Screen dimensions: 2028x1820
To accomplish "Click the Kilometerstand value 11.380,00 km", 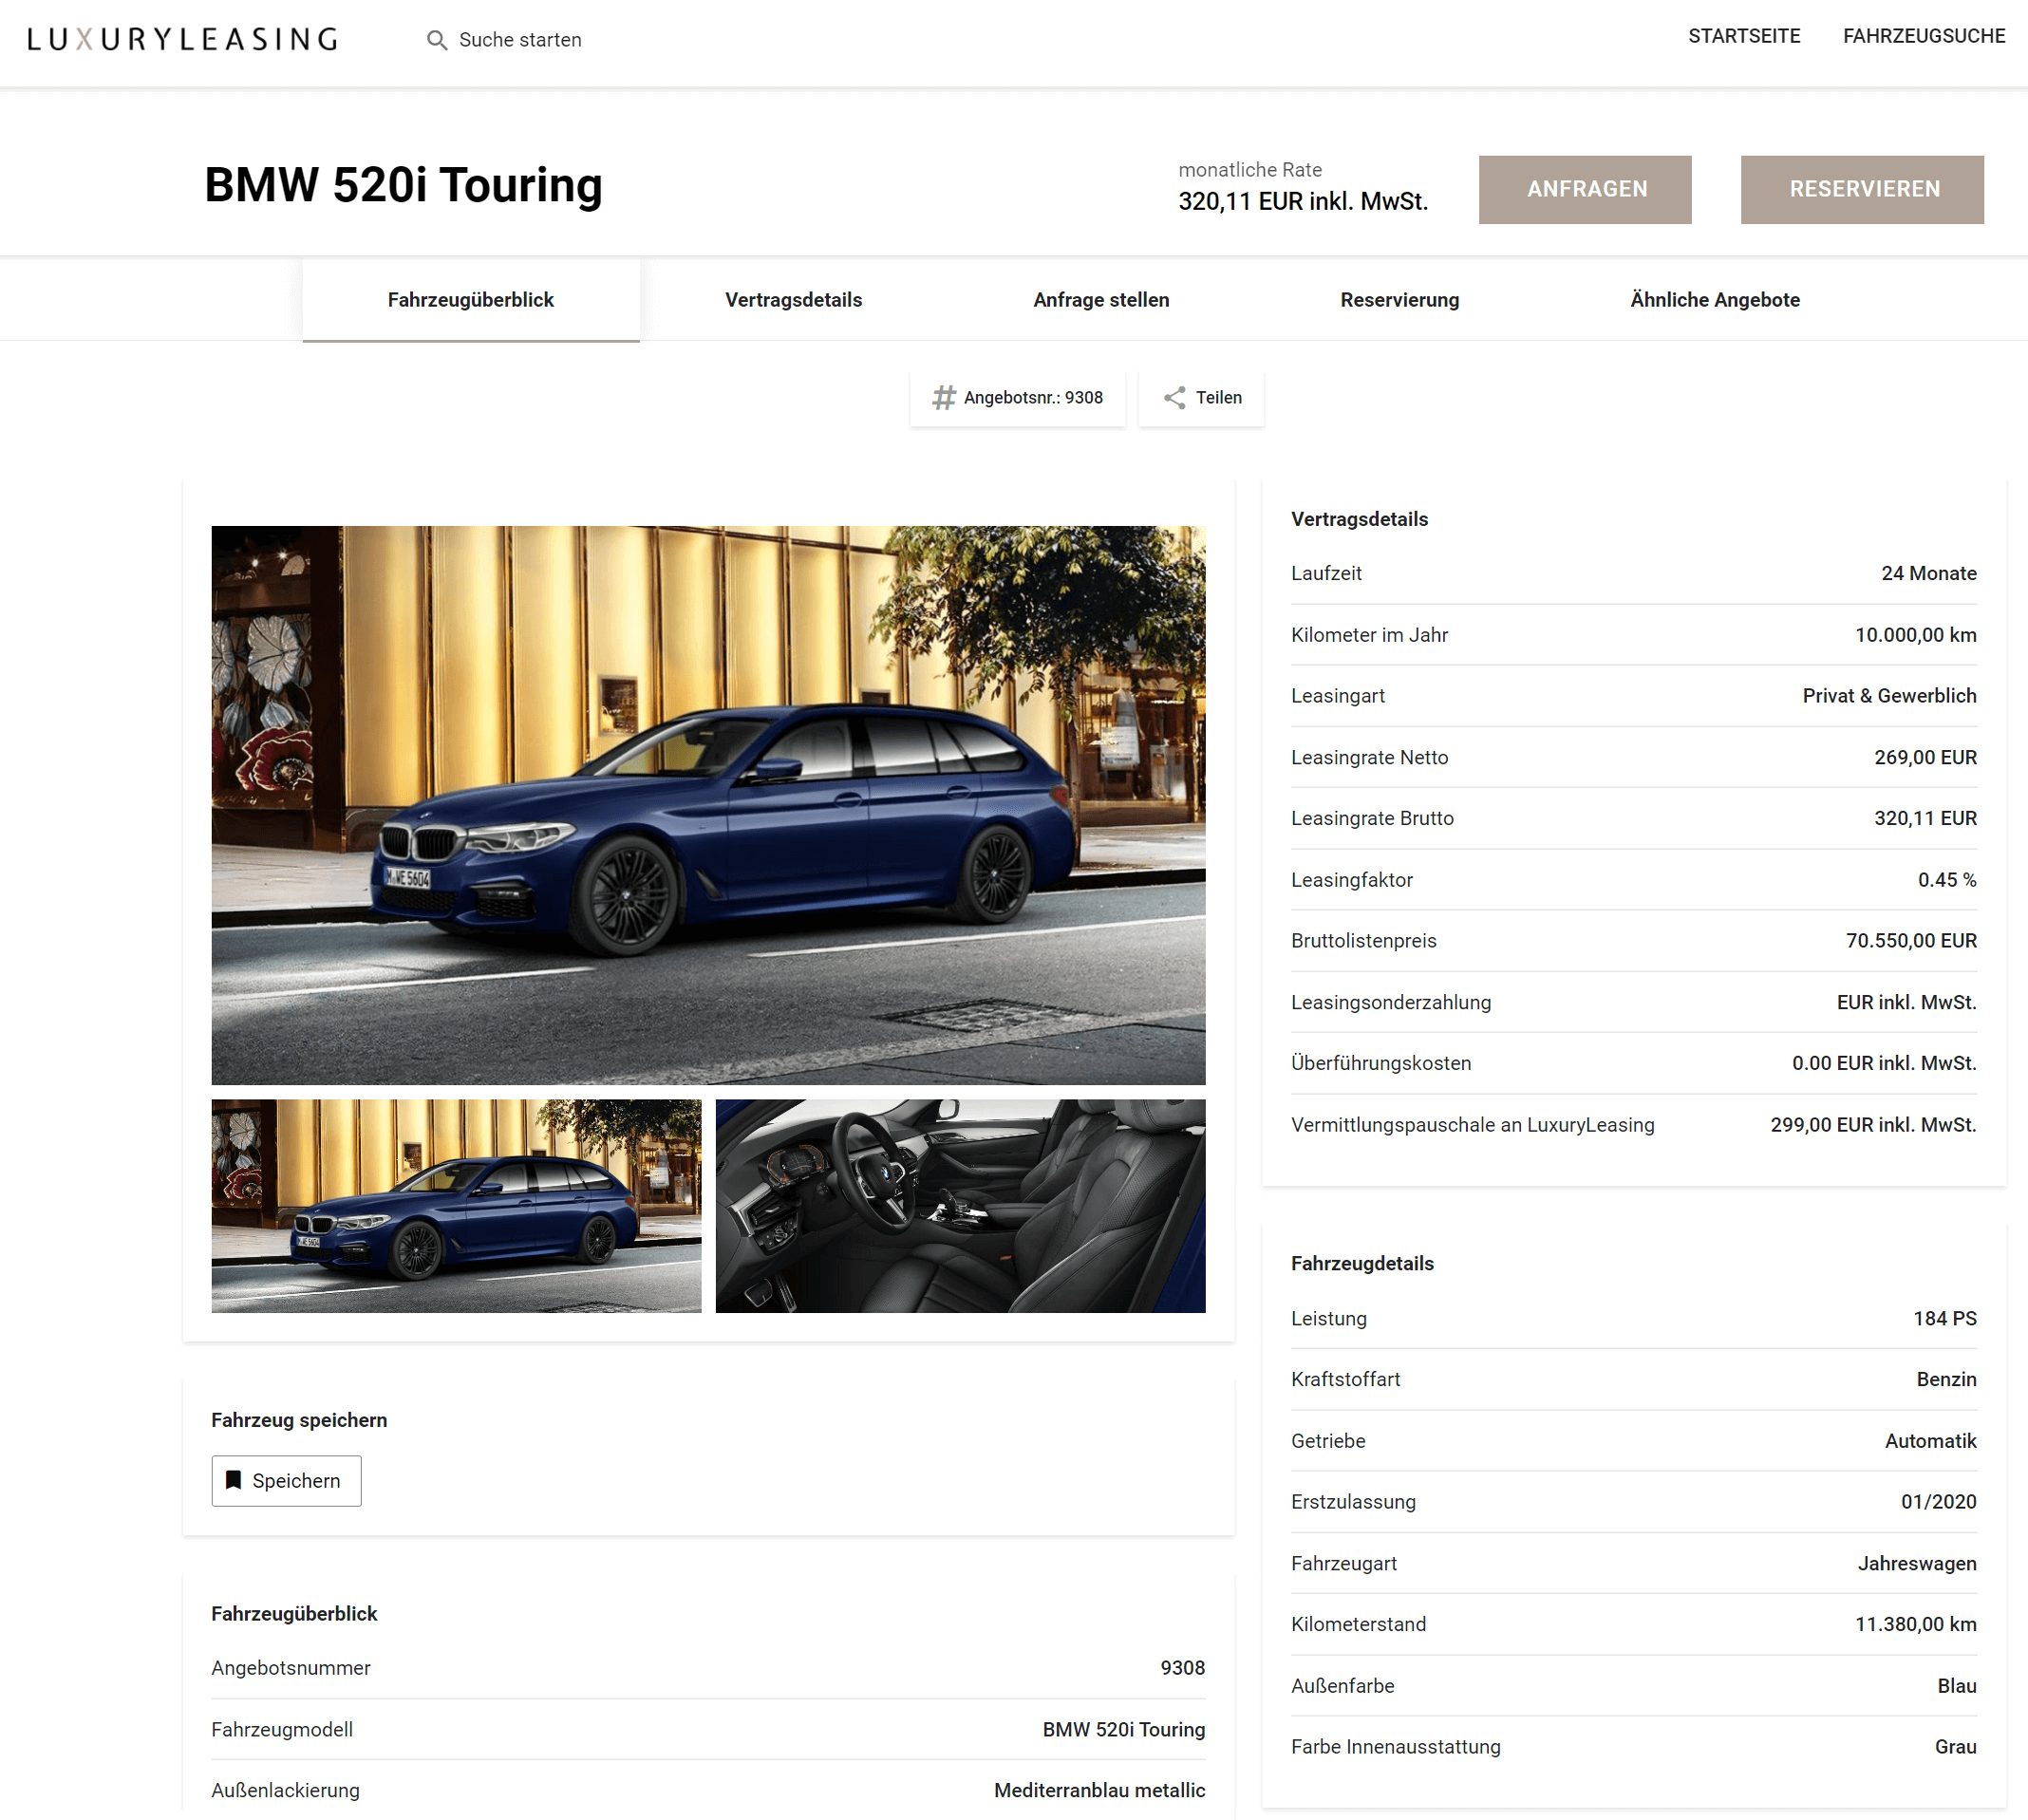I will (x=1915, y=1624).
